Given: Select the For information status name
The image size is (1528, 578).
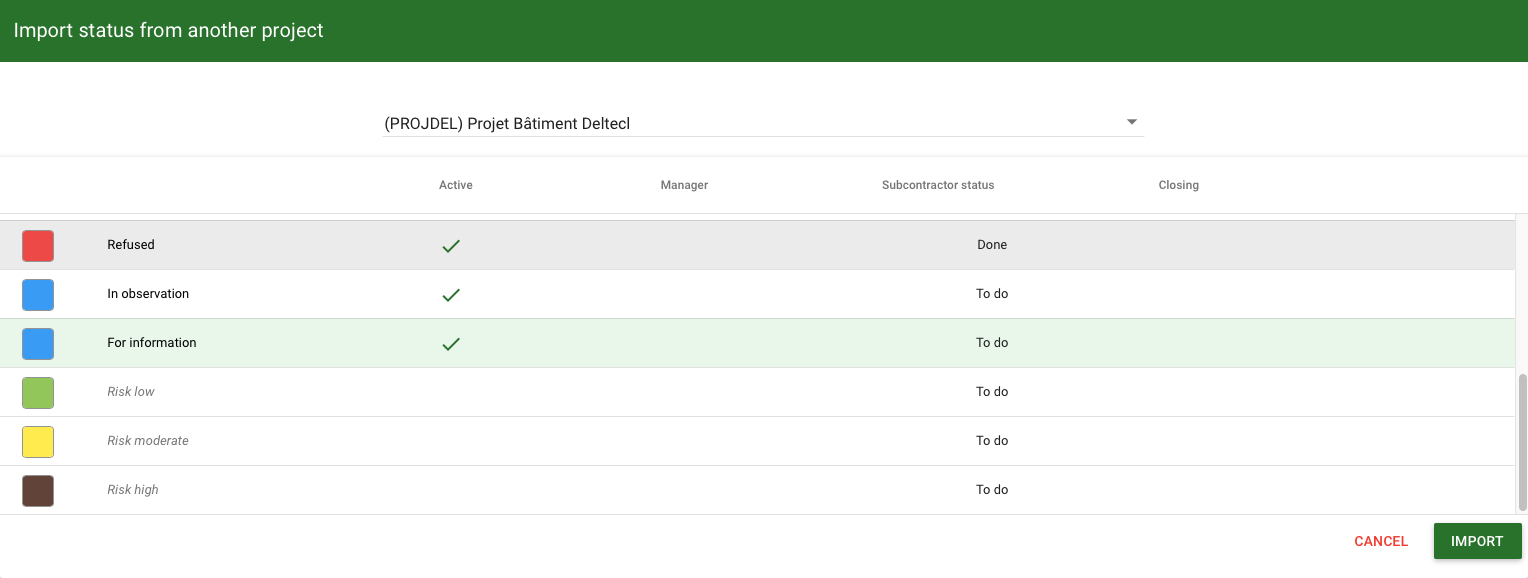Looking at the screenshot, I should [152, 342].
